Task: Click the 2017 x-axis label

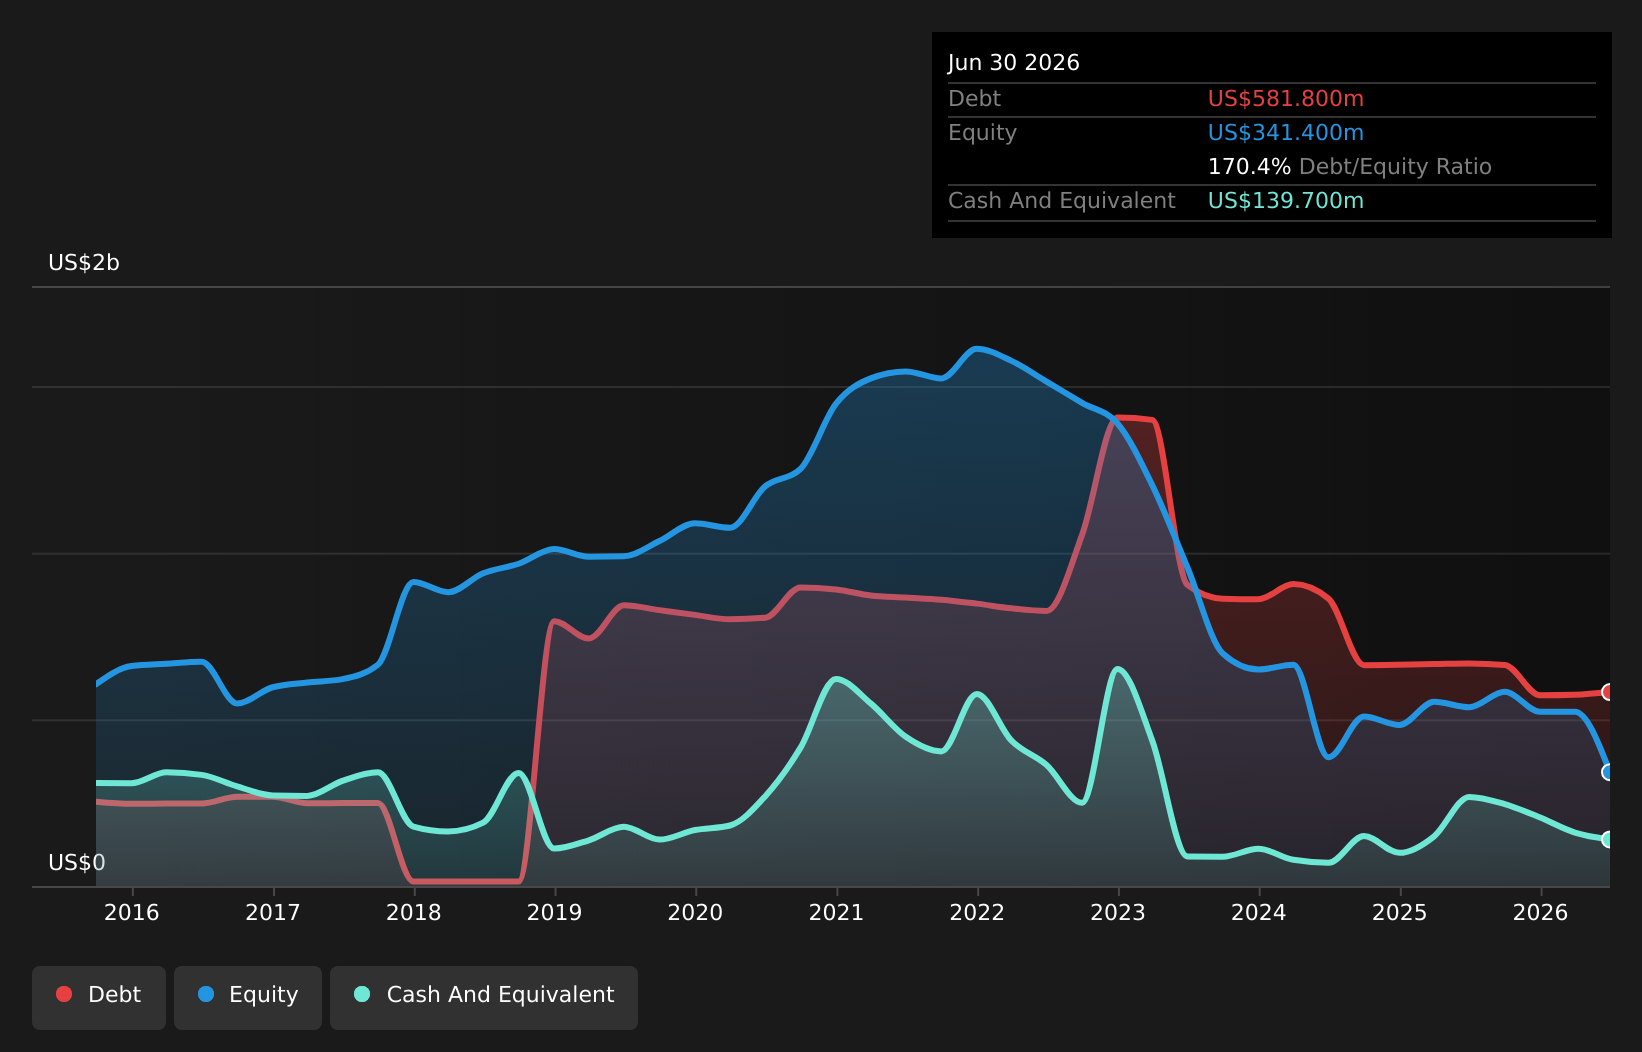Action: (273, 912)
